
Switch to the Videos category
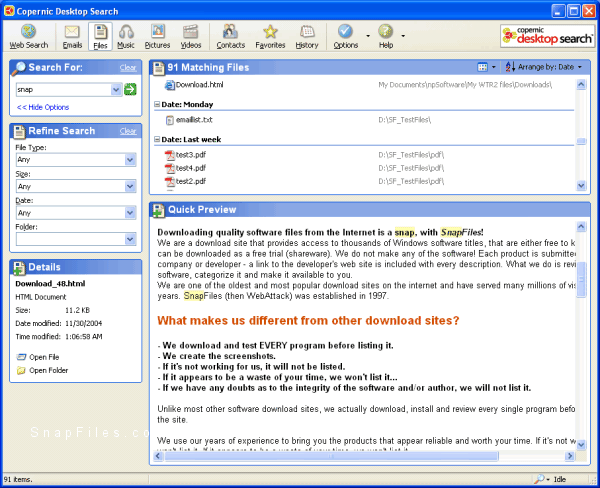pos(191,37)
